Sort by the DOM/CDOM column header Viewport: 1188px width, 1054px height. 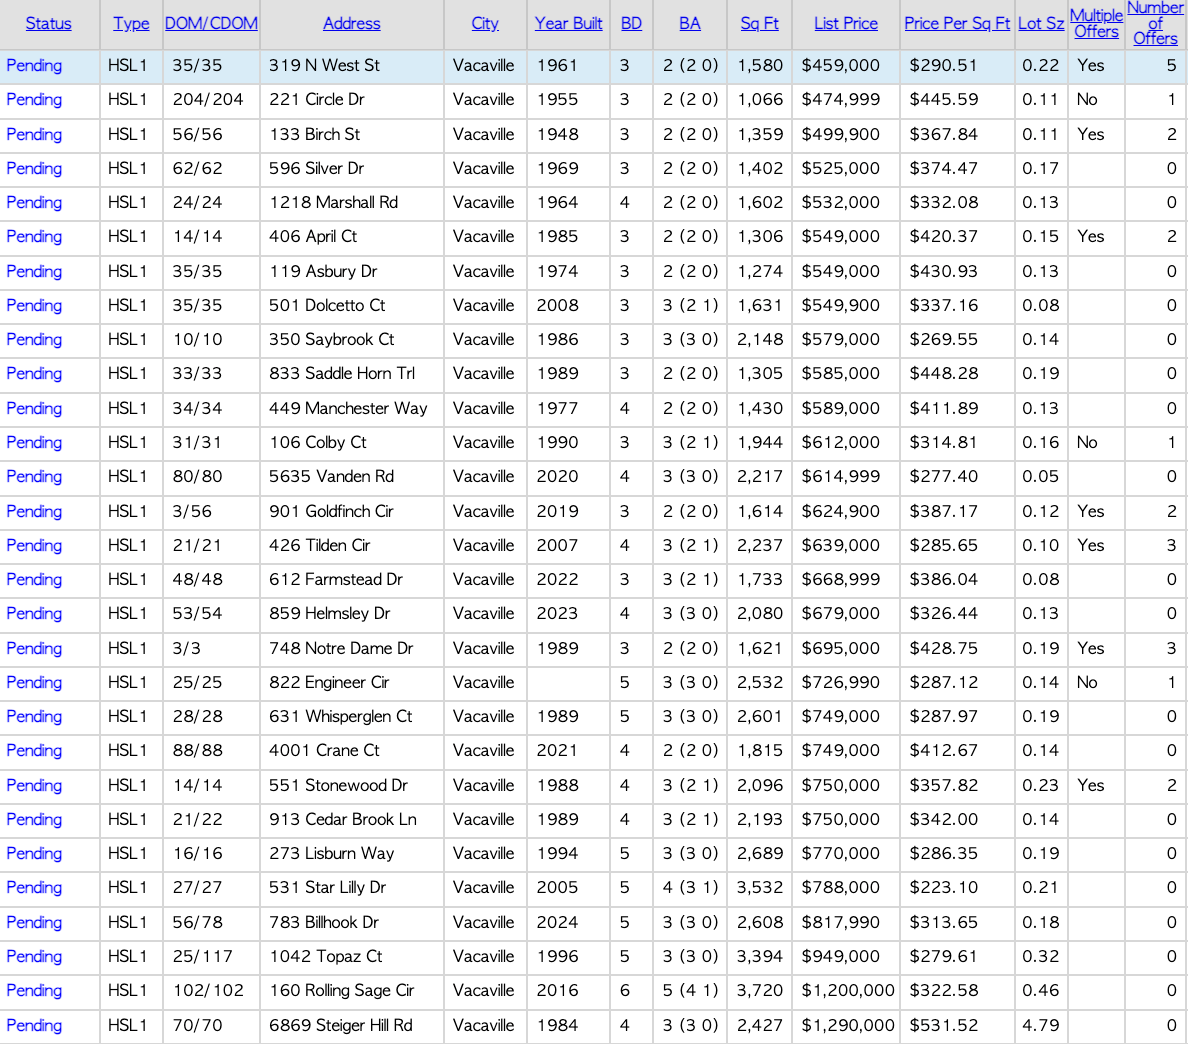[x=211, y=23]
